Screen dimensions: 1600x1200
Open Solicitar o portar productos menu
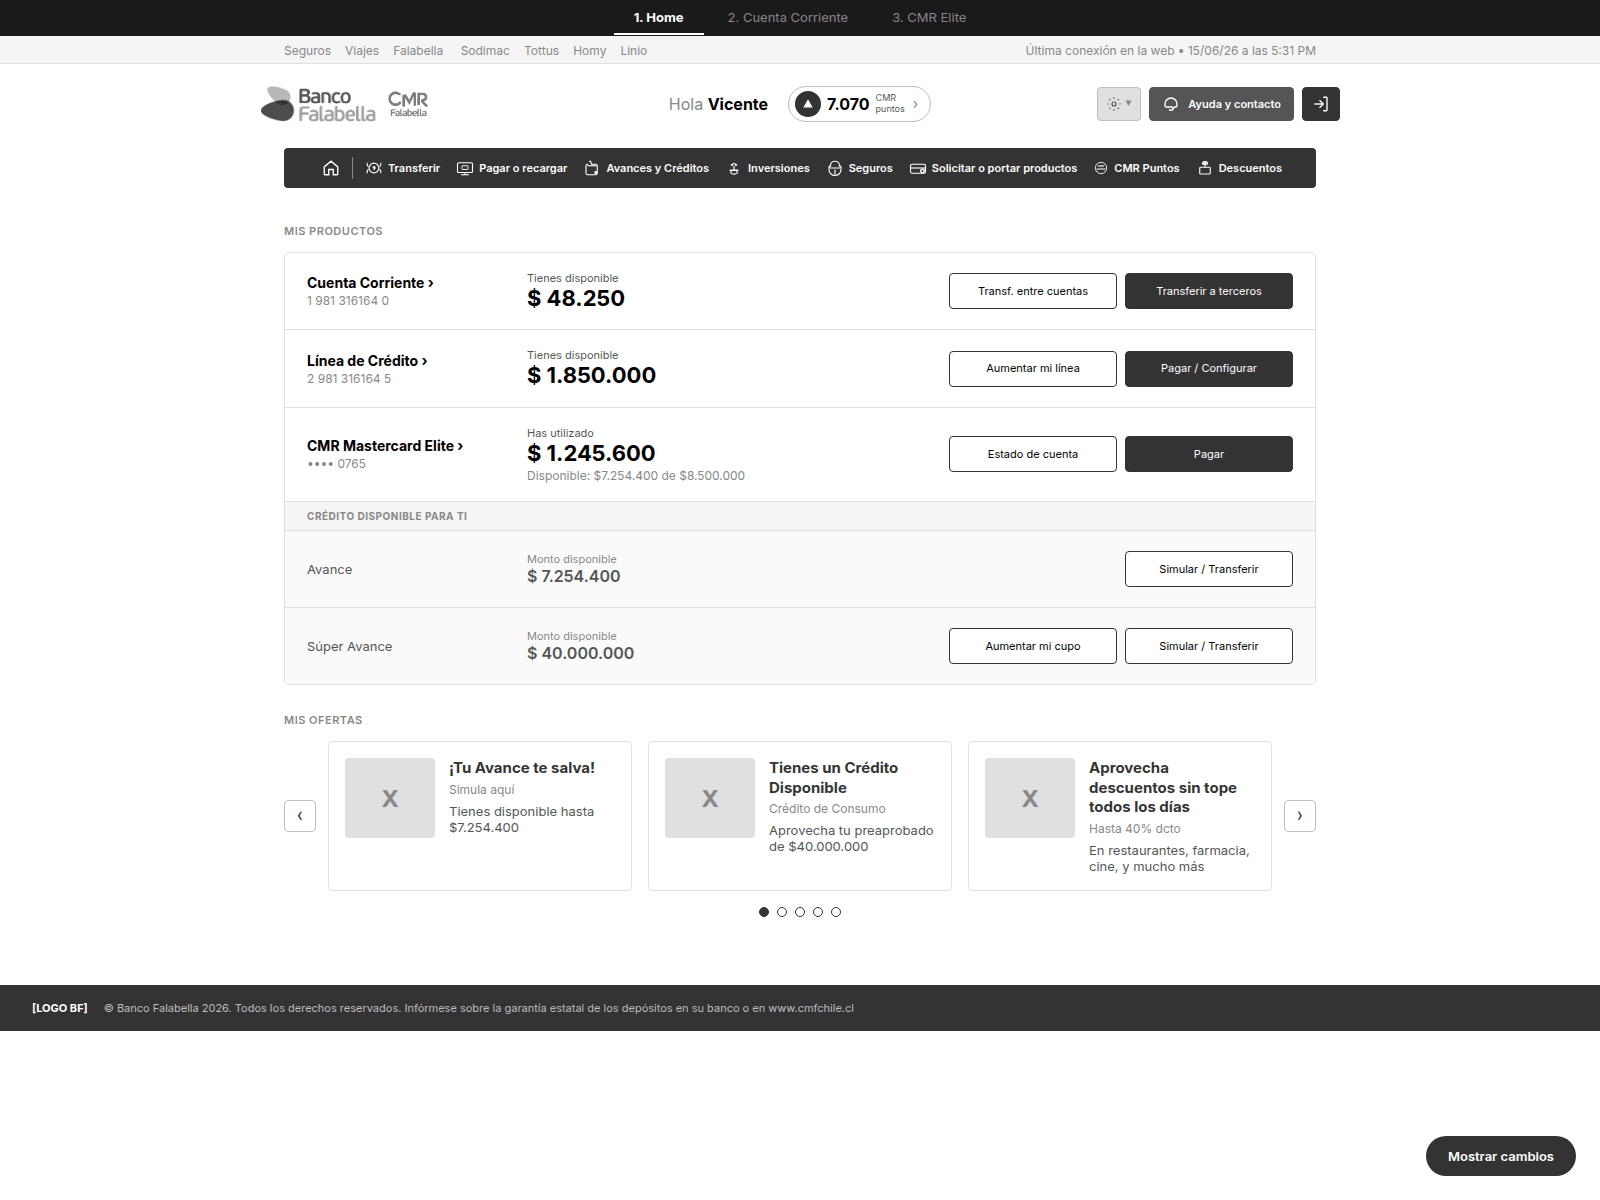tap(993, 168)
